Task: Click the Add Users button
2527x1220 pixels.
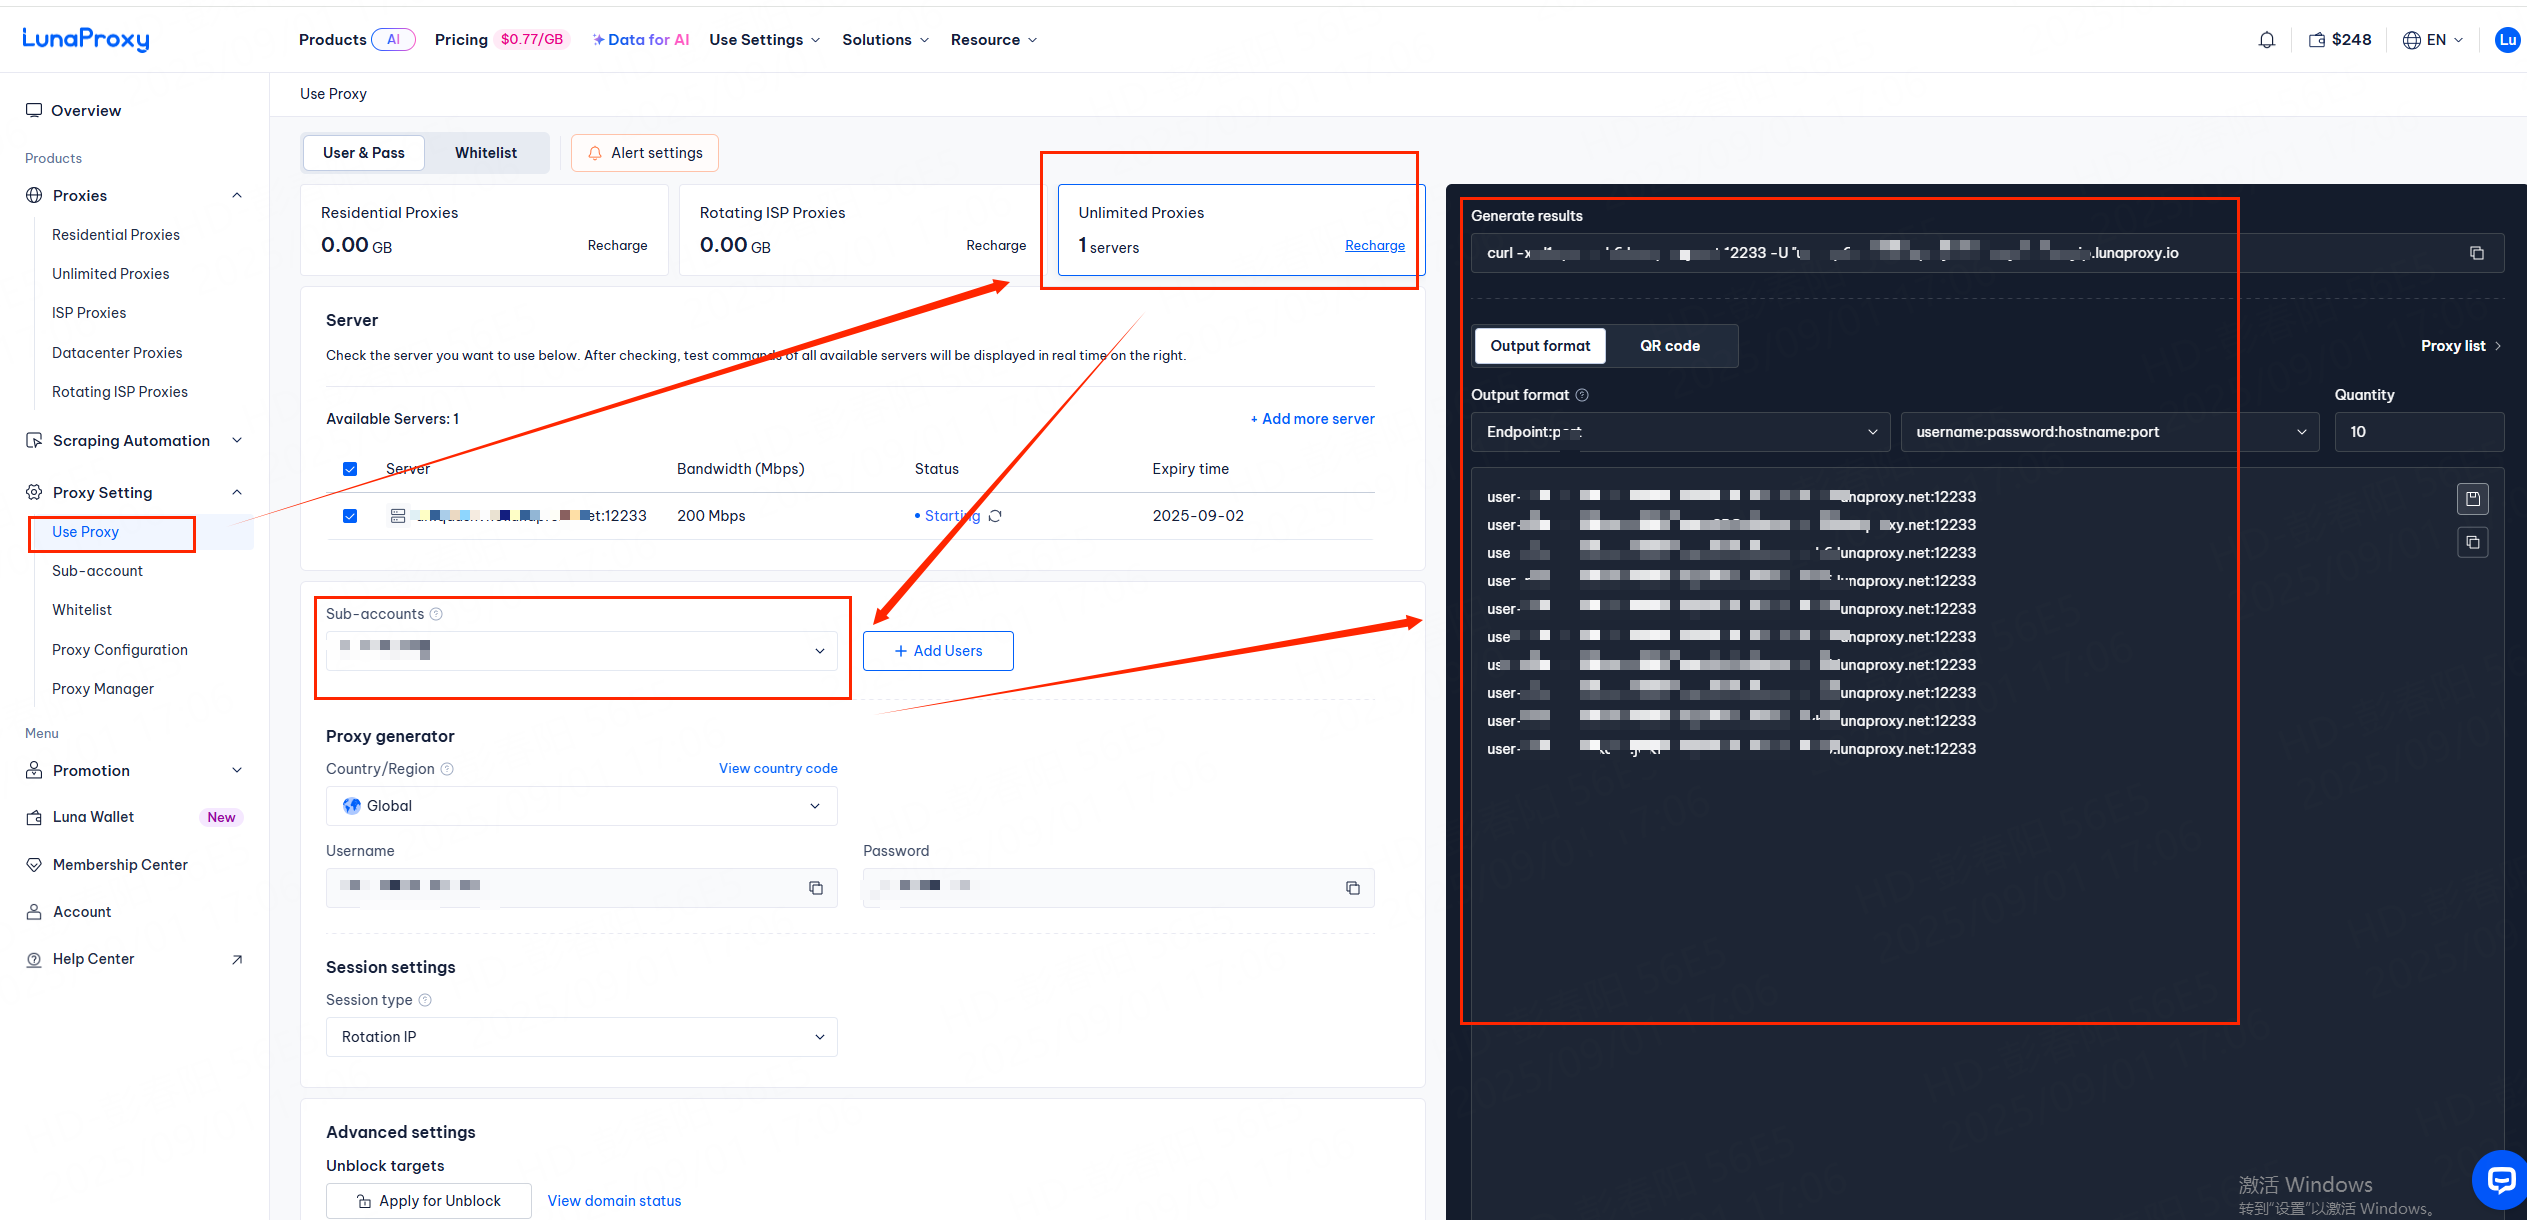Action: pos(937,651)
